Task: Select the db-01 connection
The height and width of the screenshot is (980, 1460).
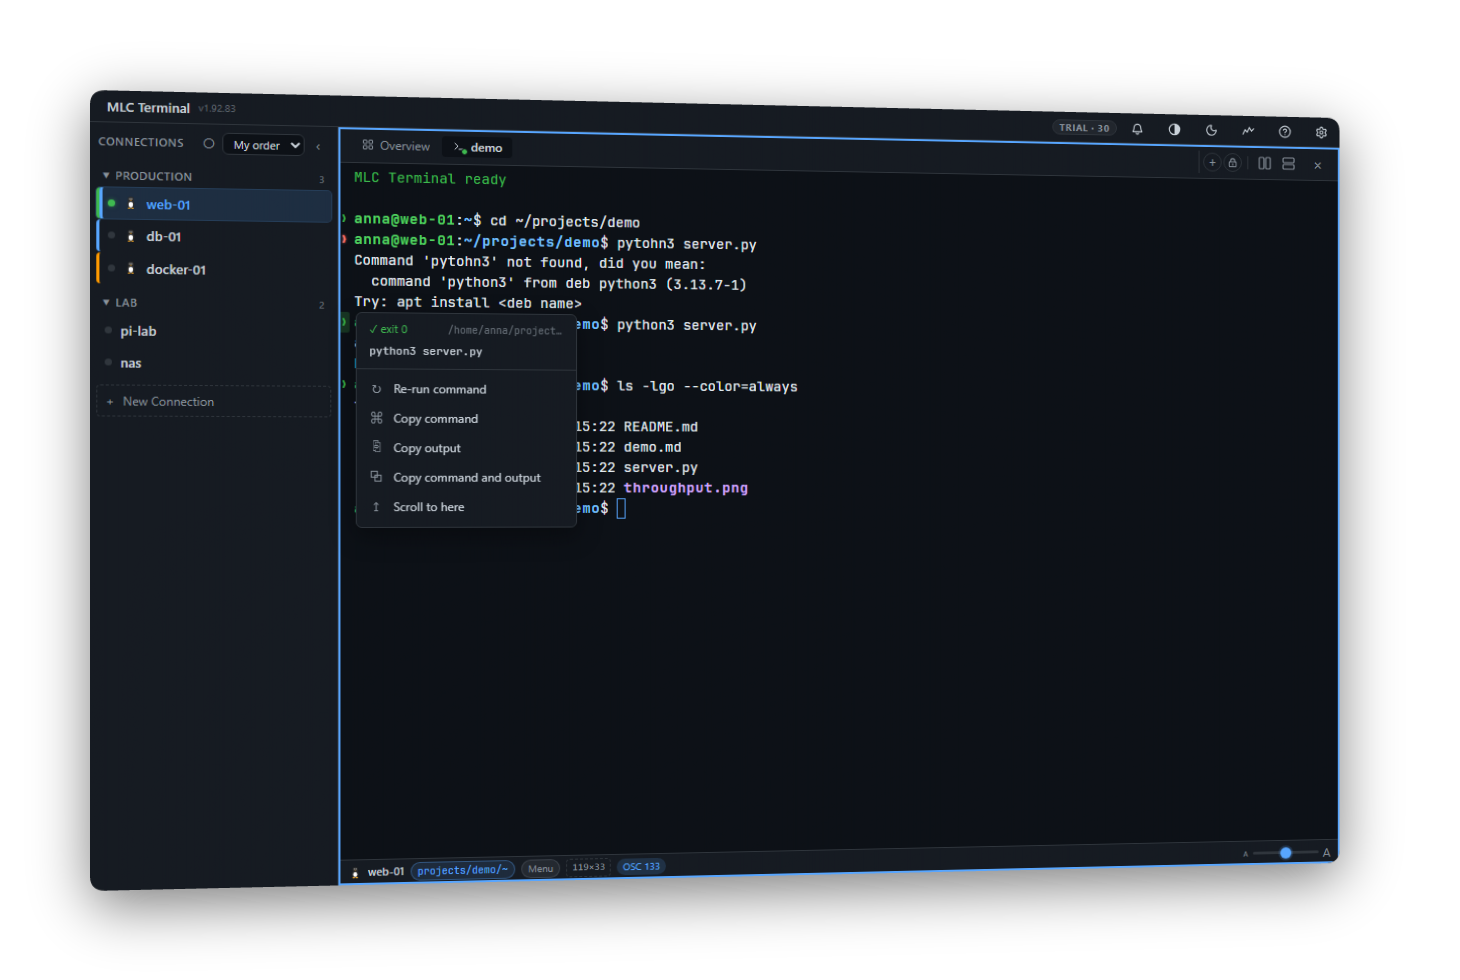Action: [214, 237]
